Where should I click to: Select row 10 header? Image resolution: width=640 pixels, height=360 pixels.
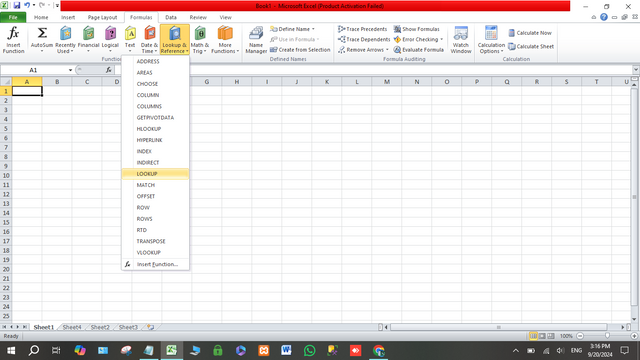coord(6,176)
